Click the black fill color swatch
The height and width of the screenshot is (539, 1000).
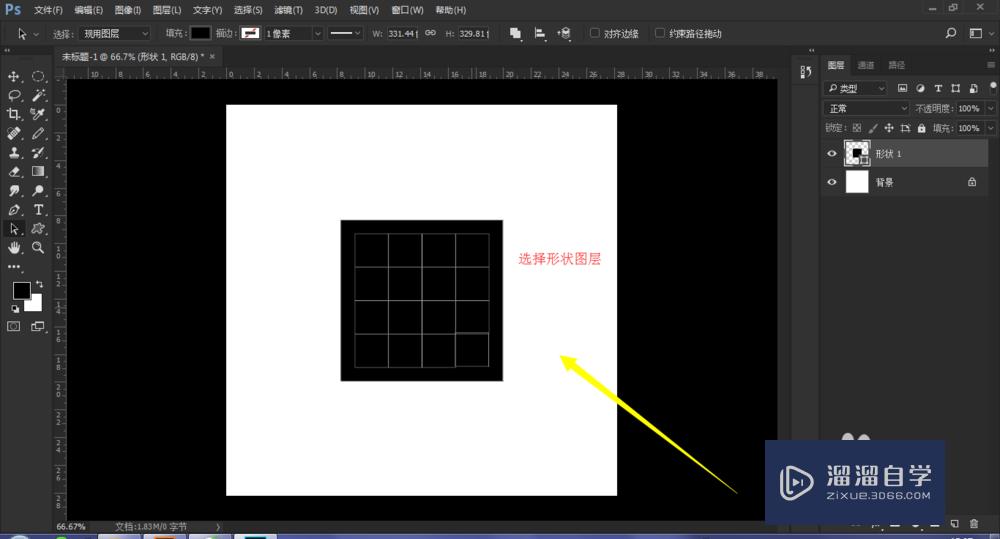pos(200,33)
